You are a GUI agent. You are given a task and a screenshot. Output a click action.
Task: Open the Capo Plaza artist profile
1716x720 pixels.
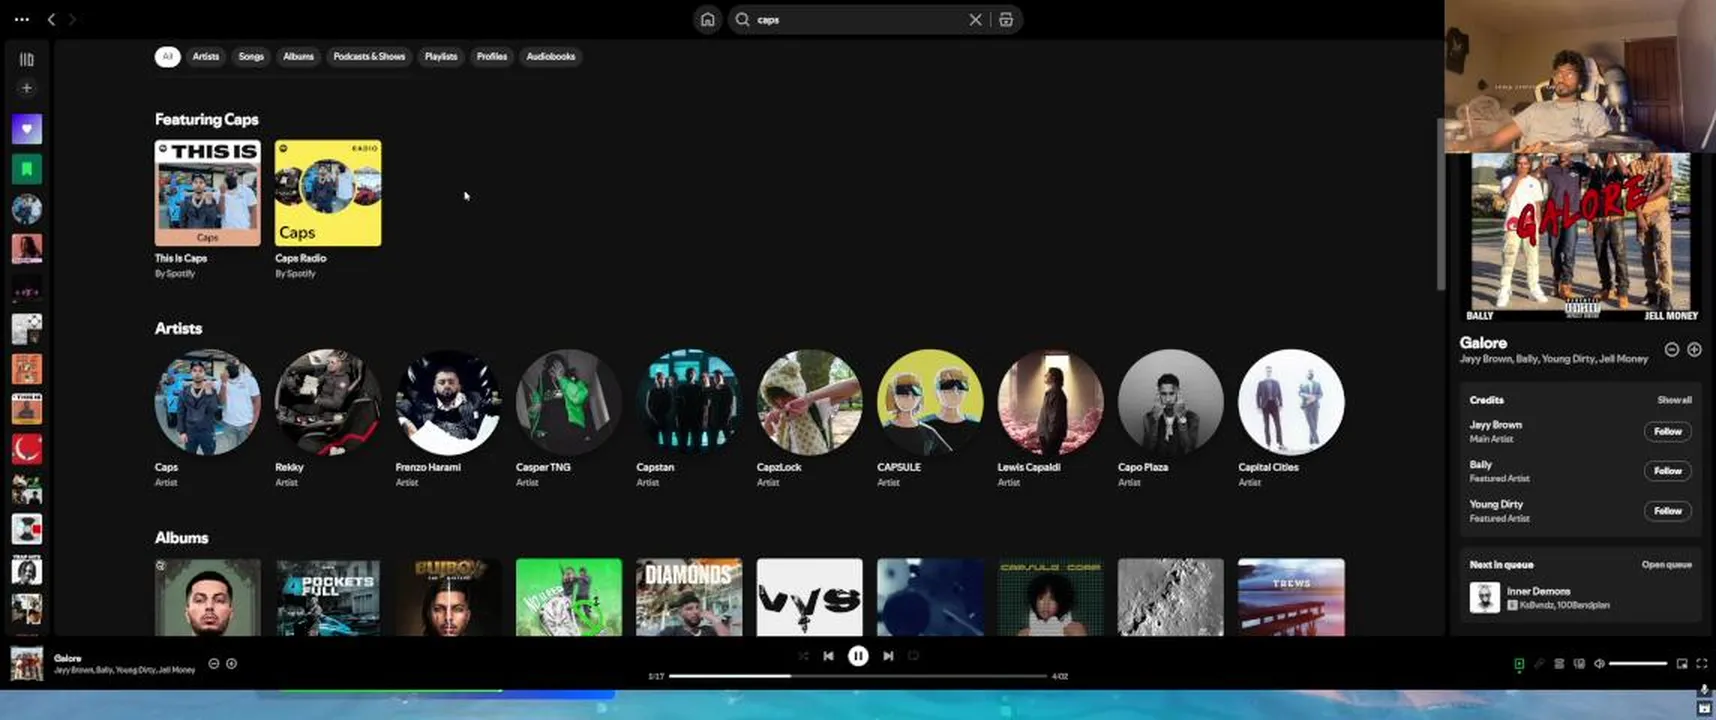1170,418
